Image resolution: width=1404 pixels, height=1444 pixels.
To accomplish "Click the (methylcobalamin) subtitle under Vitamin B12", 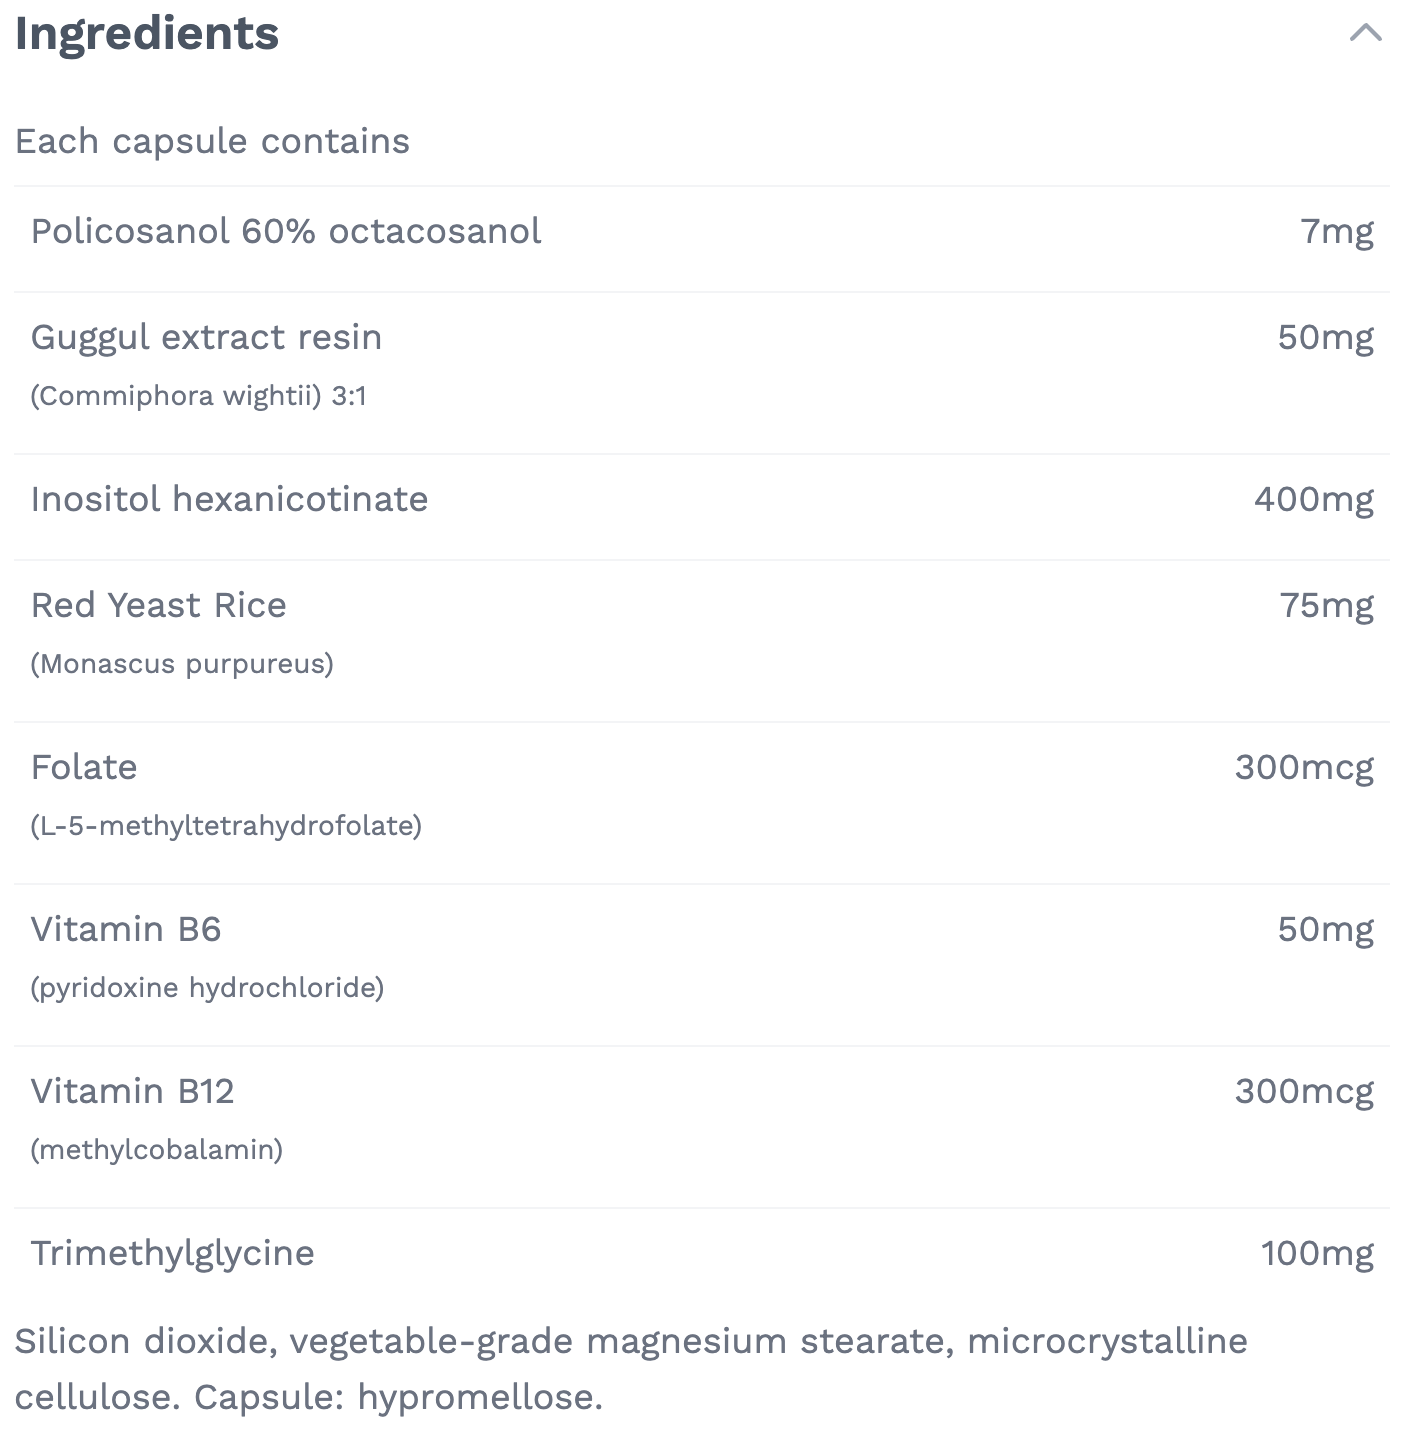I will coord(156,1150).
